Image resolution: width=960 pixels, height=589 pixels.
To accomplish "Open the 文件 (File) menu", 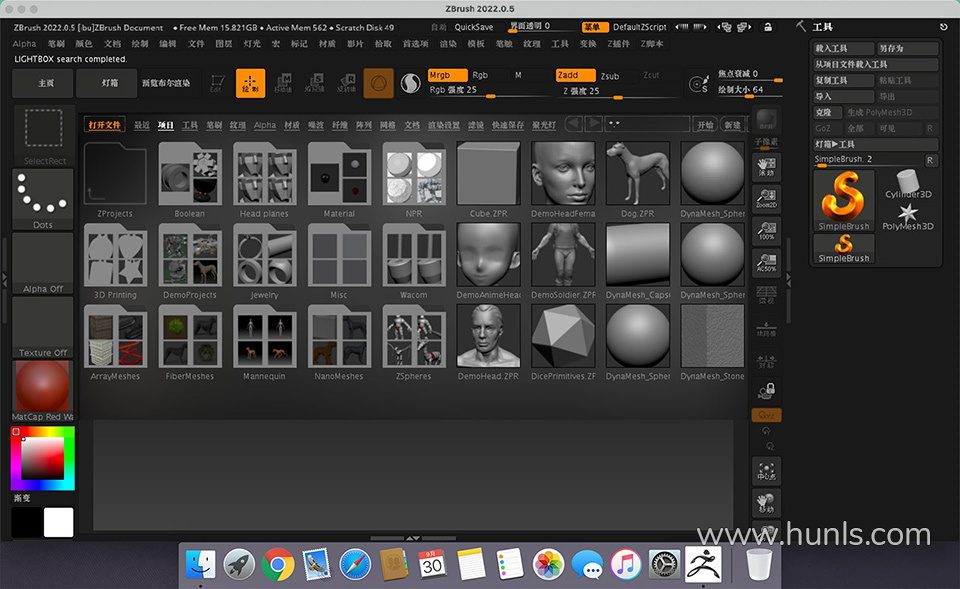I will coord(196,44).
